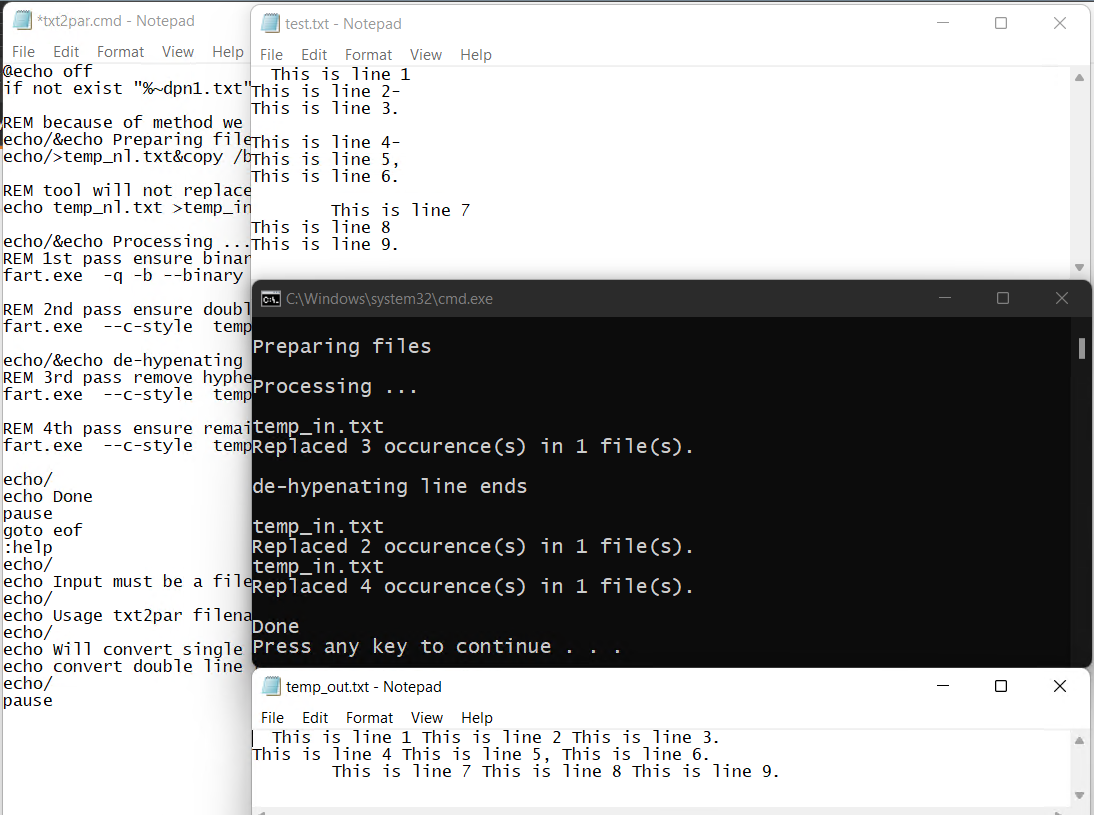Open Help menu in test.txt Notepad
Viewport: 1094px width, 815px height.
476,54
